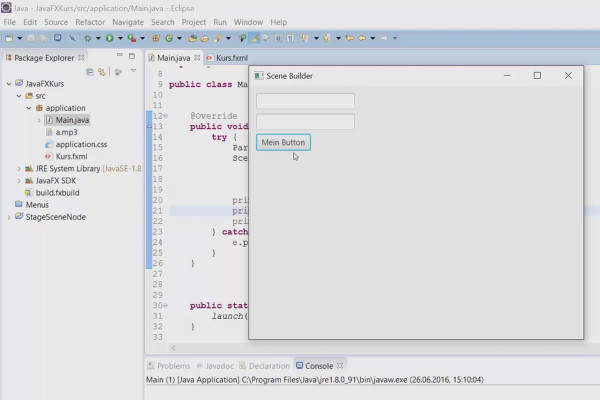The width and height of the screenshot is (600, 400).
Task: Click the Search flashlight toolbar icon
Action: pos(218,38)
